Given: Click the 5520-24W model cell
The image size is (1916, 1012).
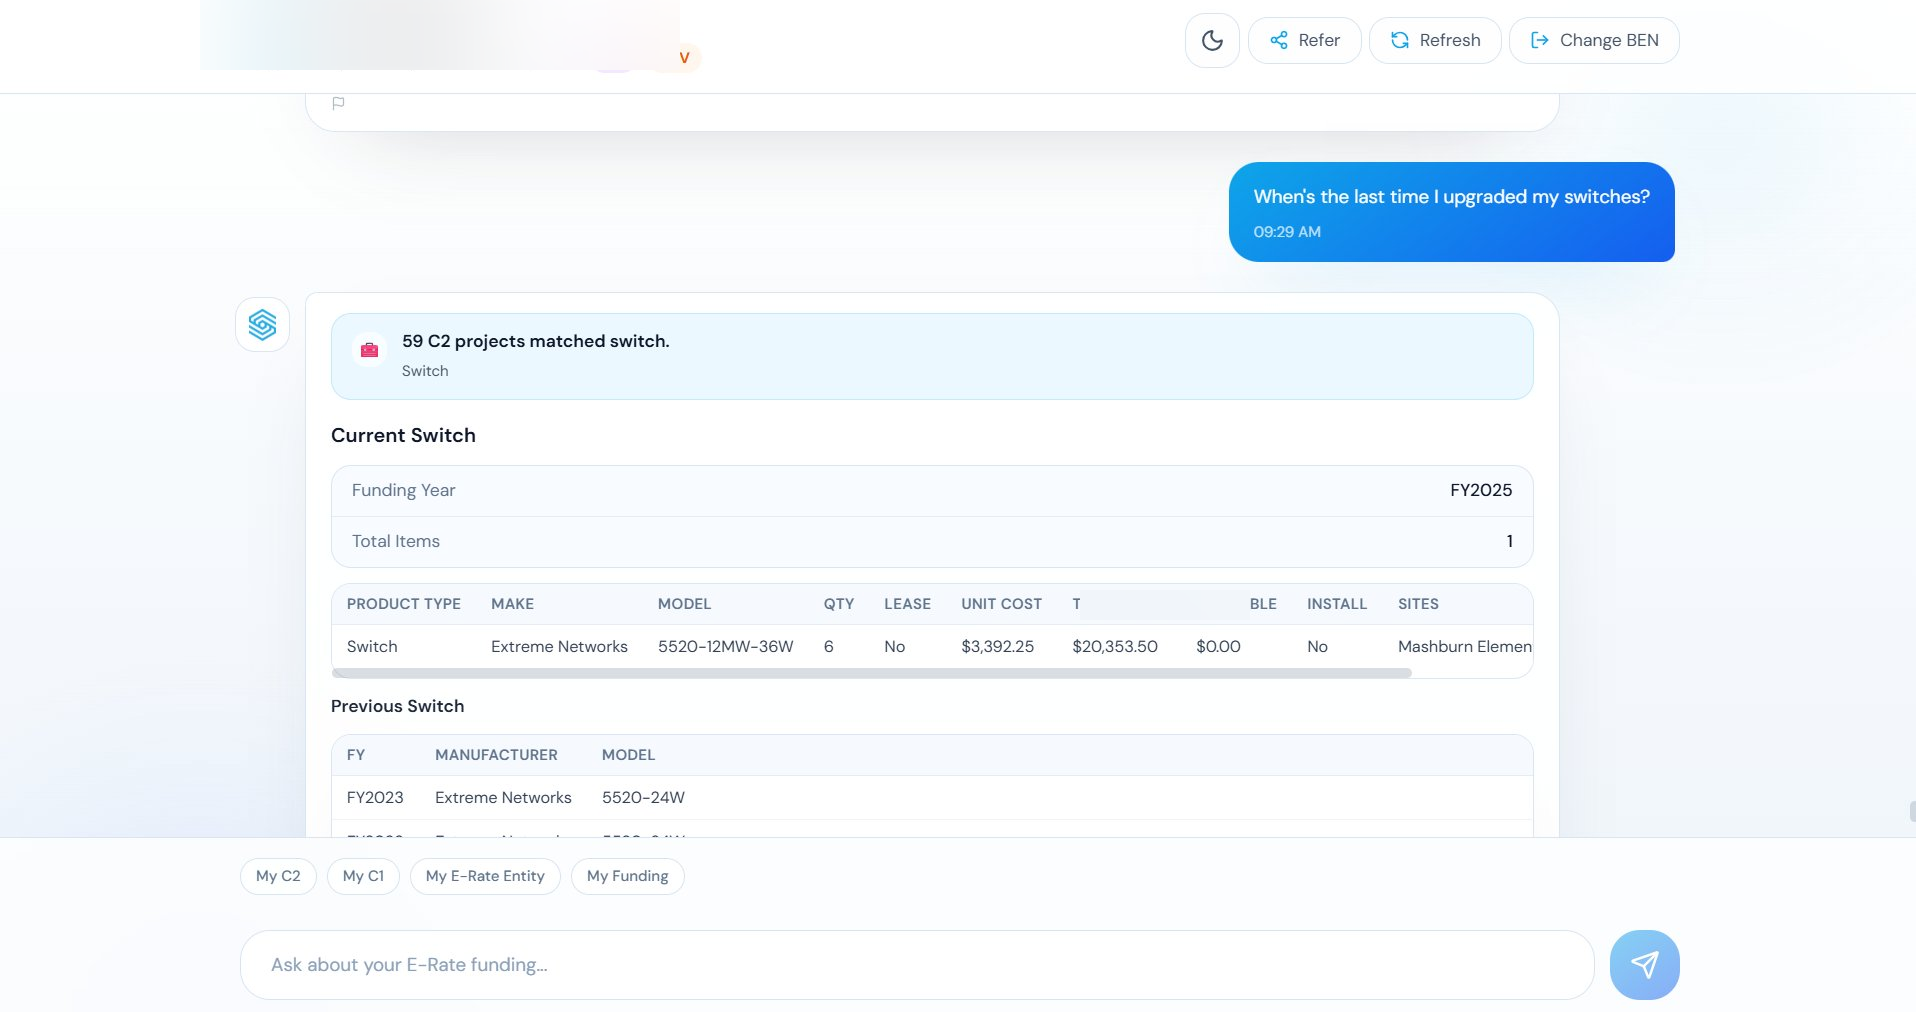Looking at the screenshot, I should (643, 798).
